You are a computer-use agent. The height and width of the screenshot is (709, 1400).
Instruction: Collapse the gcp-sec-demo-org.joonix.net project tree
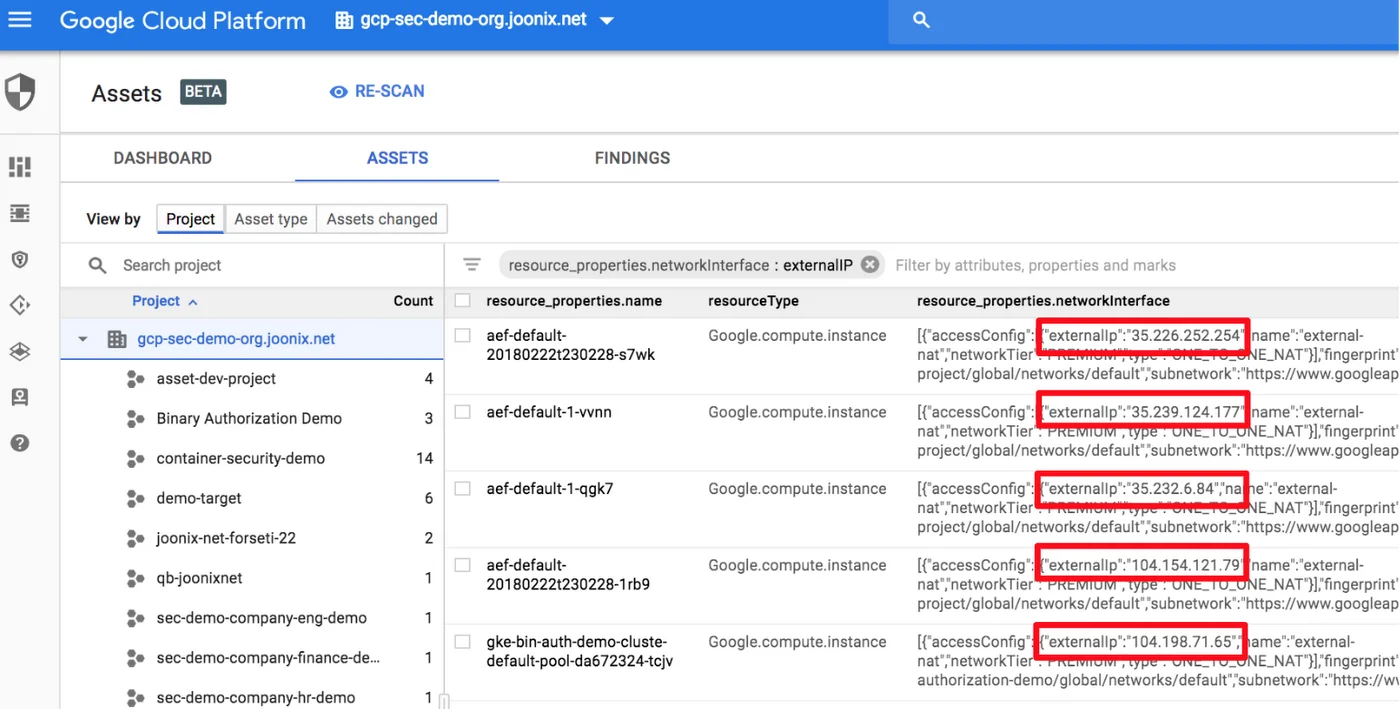click(x=82, y=338)
